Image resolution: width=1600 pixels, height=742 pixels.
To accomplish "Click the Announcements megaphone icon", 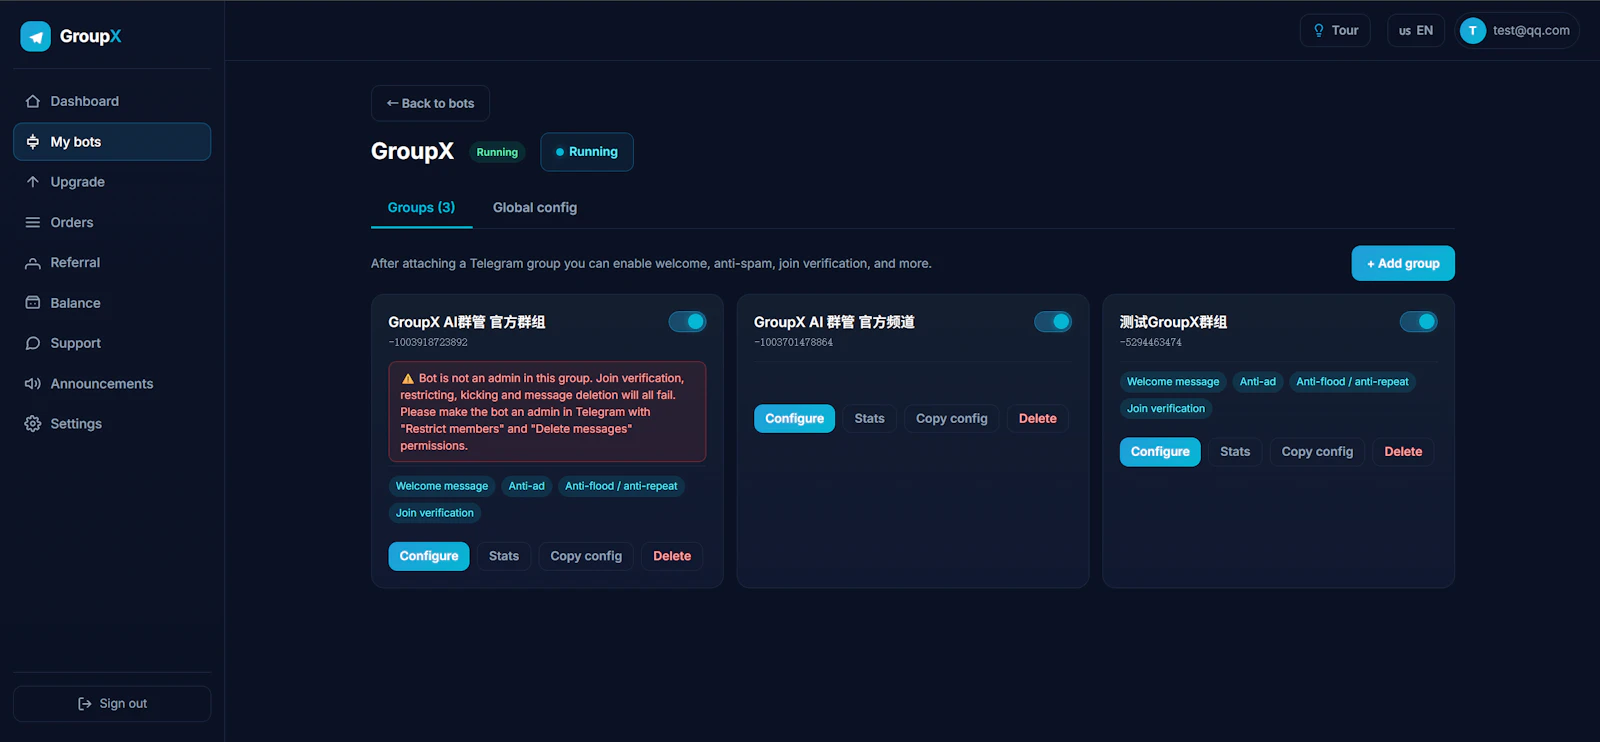I will 33,384.
